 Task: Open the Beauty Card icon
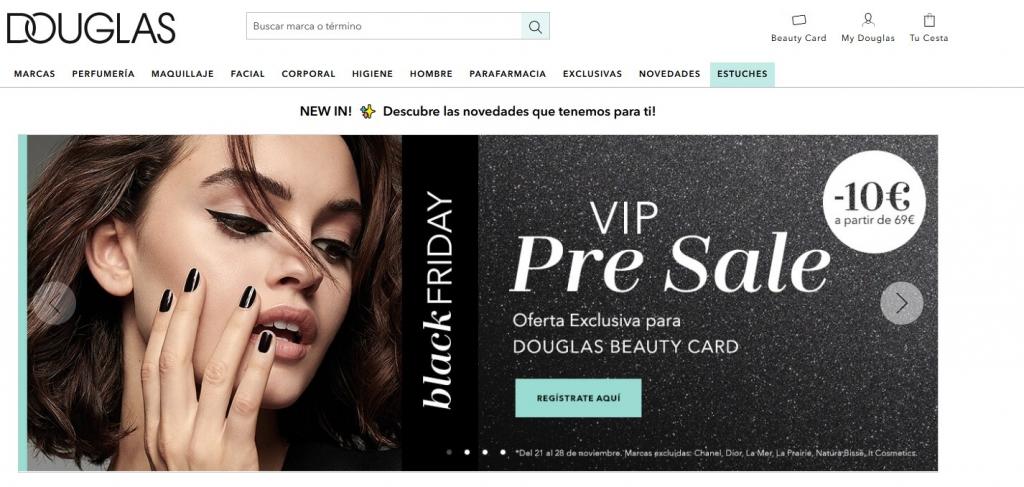(x=798, y=20)
